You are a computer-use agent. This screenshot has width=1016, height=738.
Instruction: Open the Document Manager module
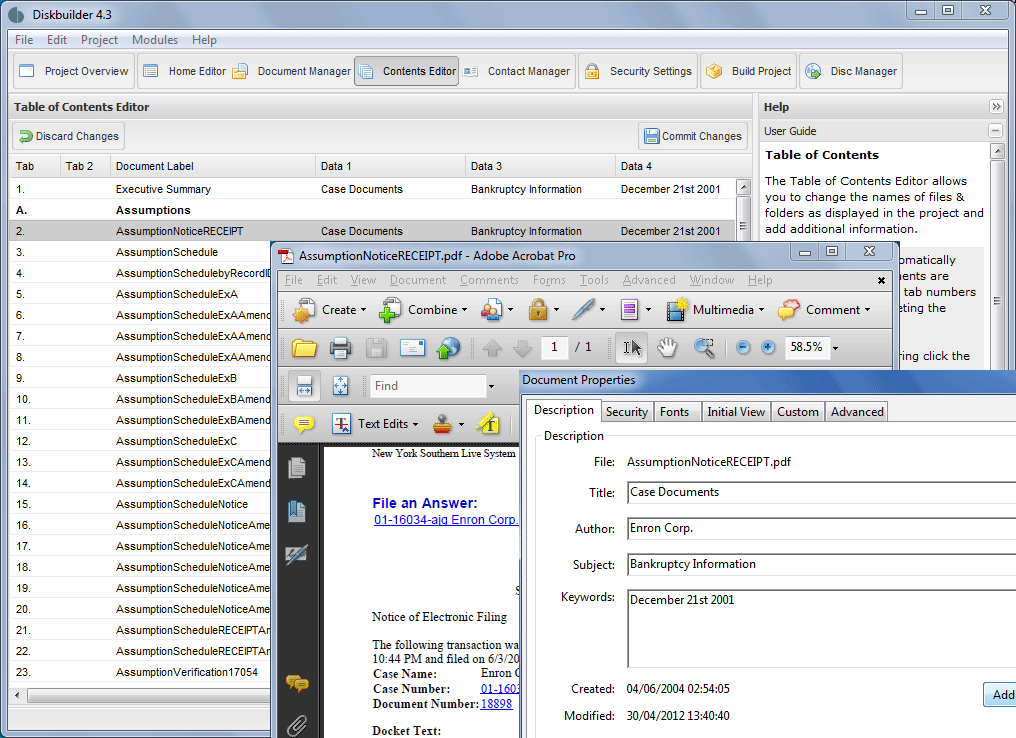[x=292, y=71]
